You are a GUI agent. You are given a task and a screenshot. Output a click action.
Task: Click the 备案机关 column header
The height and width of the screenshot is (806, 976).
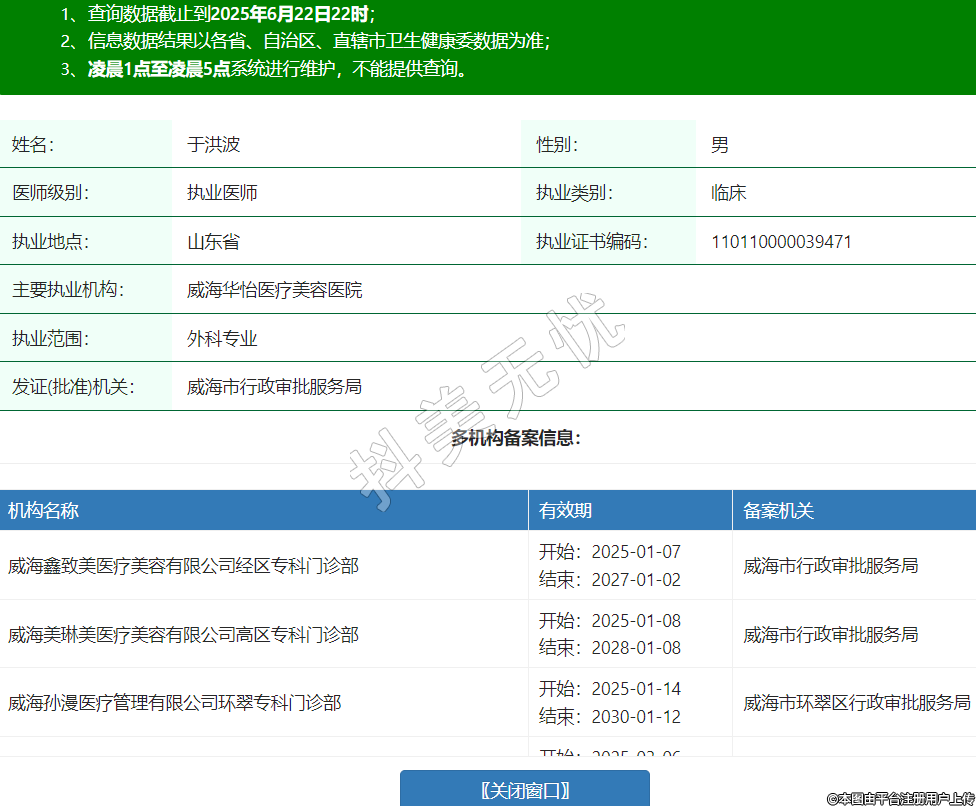[x=779, y=511]
